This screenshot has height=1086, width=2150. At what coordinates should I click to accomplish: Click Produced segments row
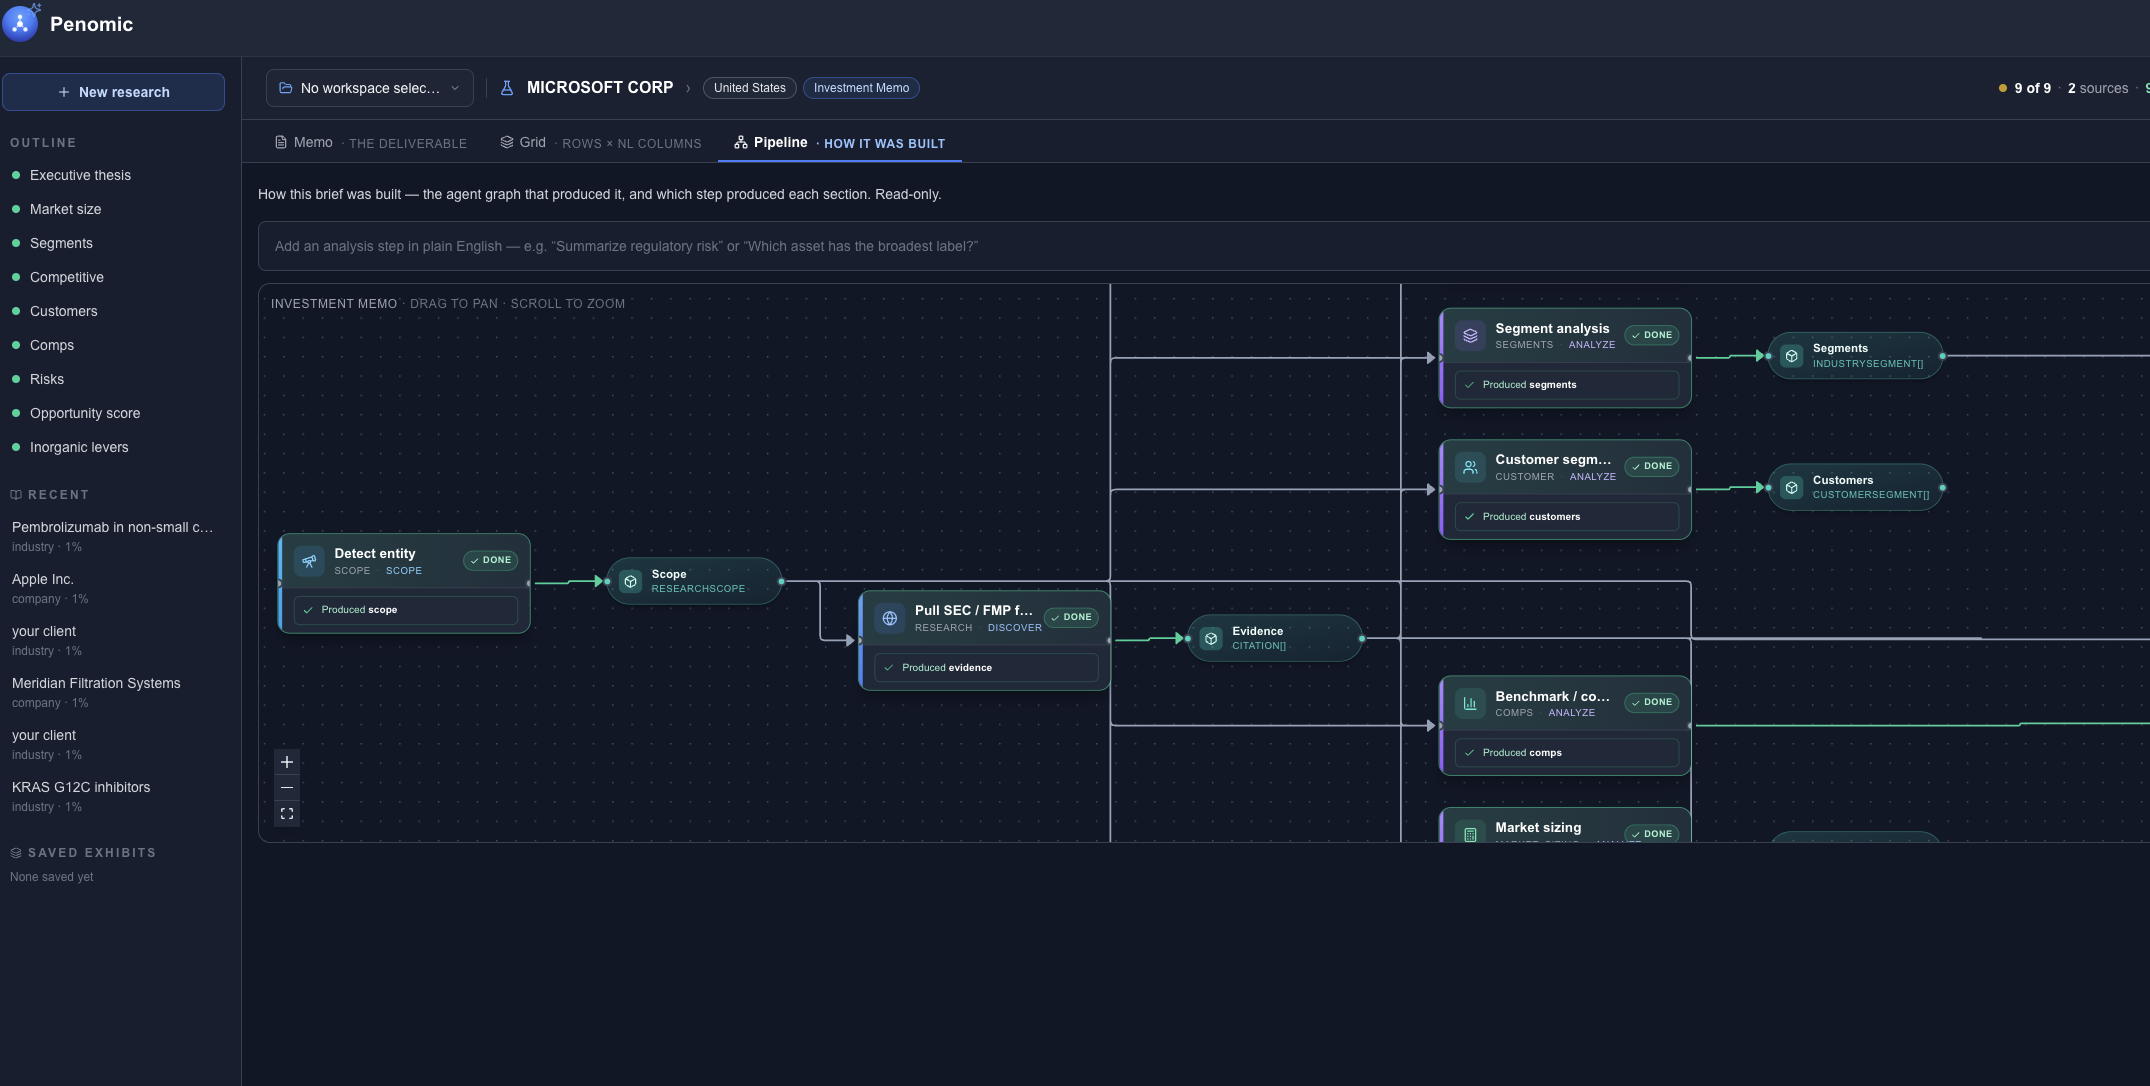point(1567,385)
